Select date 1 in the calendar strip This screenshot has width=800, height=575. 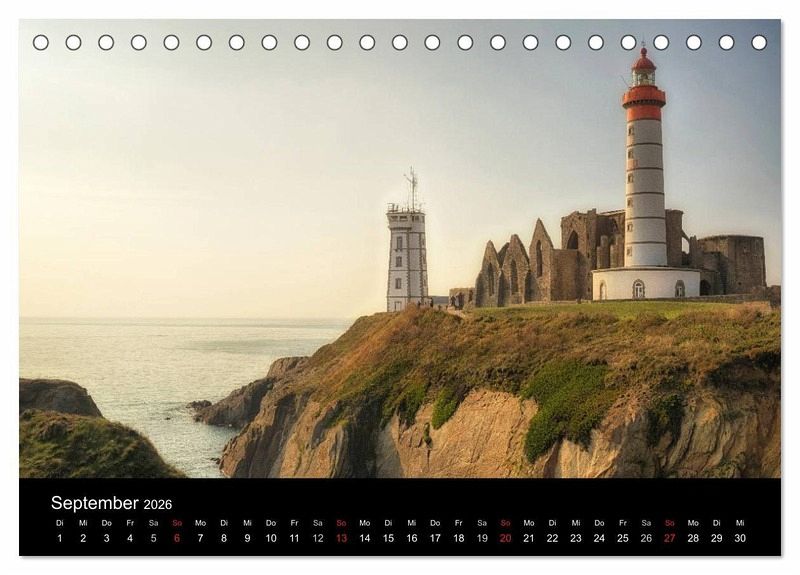pos(60,538)
